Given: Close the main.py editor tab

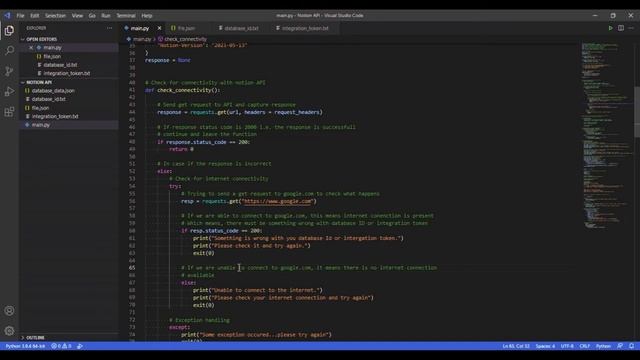Looking at the screenshot, I should coord(159,28).
